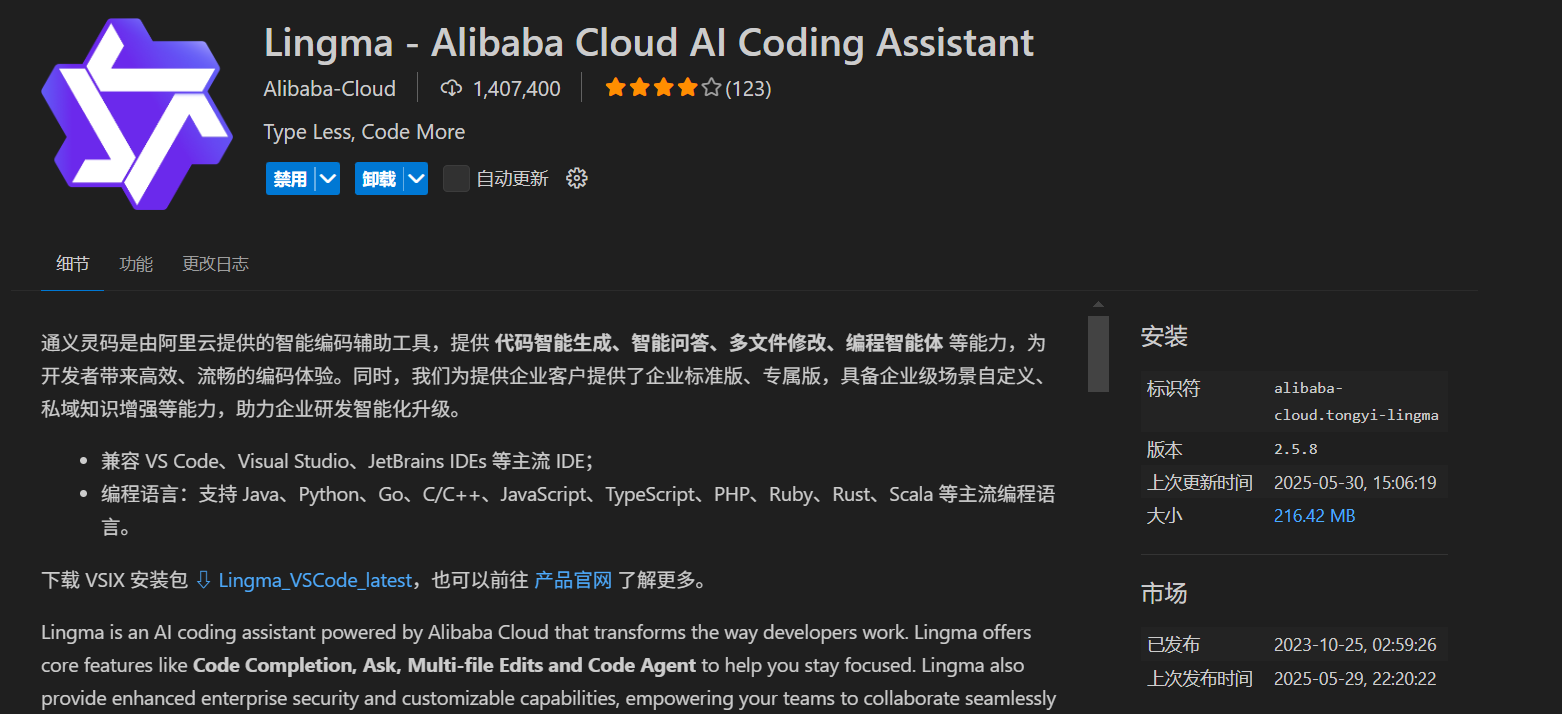Click the 216.42 MB size link
Screen dimensions: 1562x714
[x=1314, y=516]
